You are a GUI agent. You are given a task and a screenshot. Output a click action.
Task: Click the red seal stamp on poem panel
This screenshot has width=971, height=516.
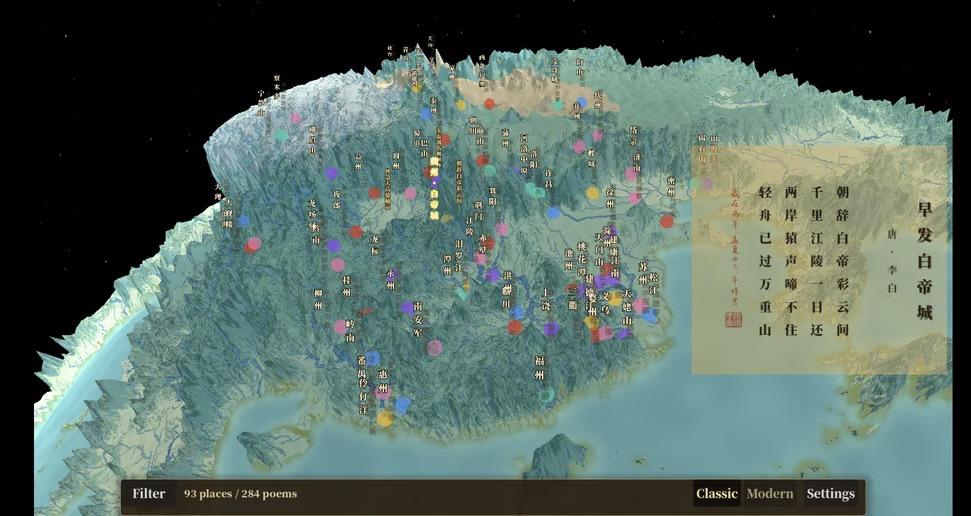733,320
